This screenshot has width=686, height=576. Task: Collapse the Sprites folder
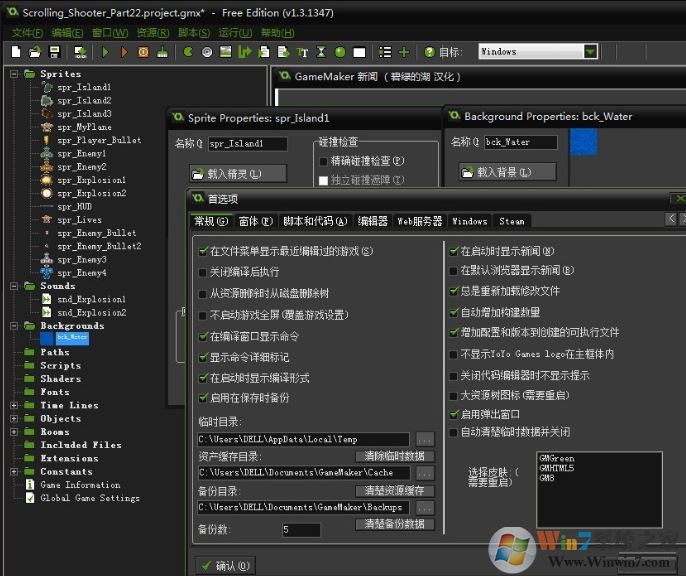(14, 74)
